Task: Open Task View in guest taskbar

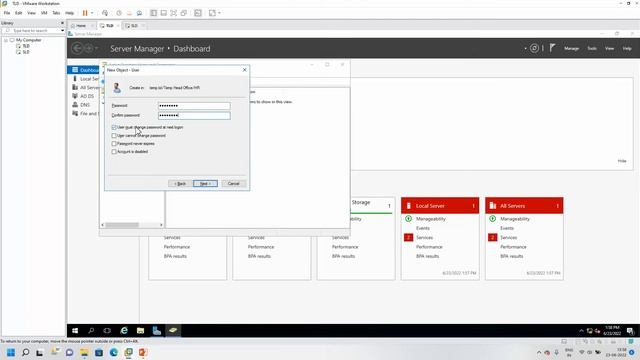Action: [x=107, y=331]
